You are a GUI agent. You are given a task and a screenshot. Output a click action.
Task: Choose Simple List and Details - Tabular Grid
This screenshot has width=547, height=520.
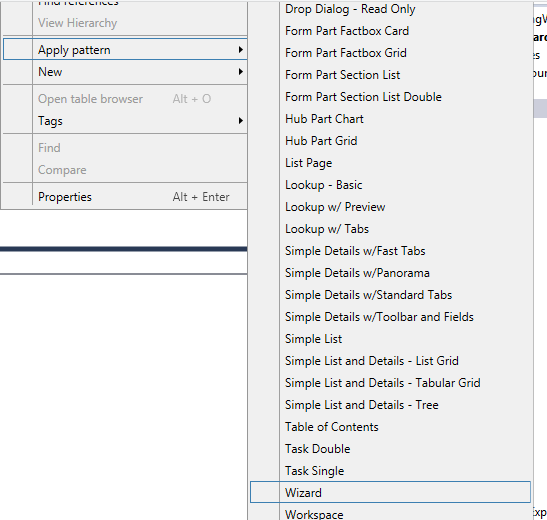[x=390, y=383]
